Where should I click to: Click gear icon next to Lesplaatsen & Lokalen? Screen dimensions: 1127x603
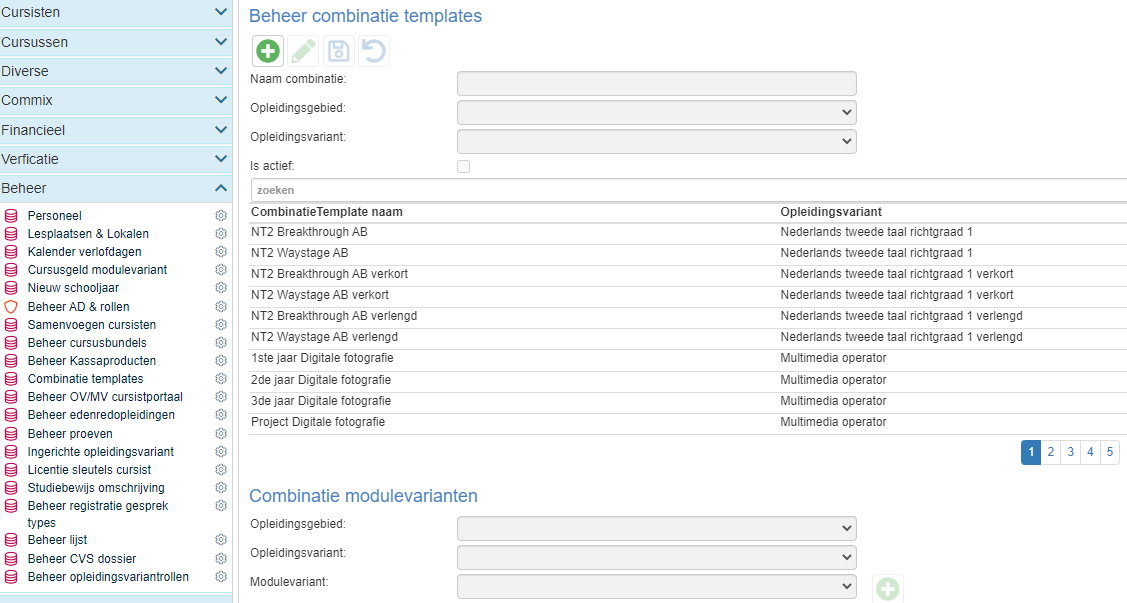tap(221, 234)
